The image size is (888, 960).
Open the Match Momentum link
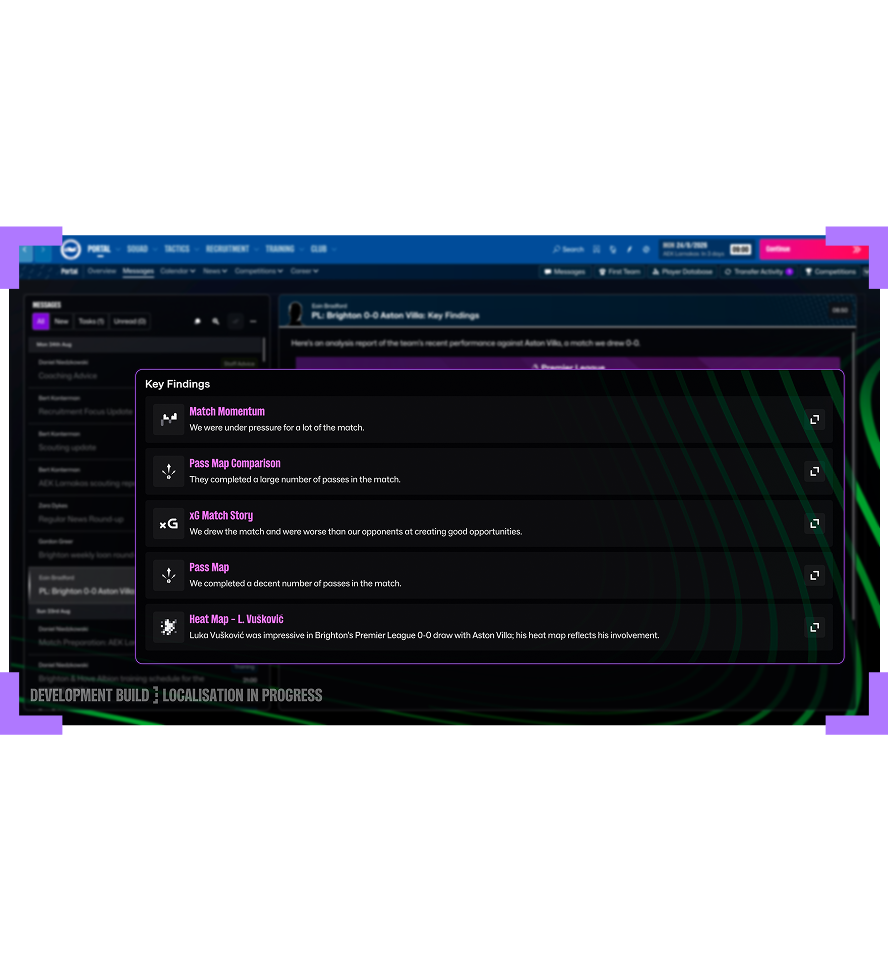(x=227, y=411)
